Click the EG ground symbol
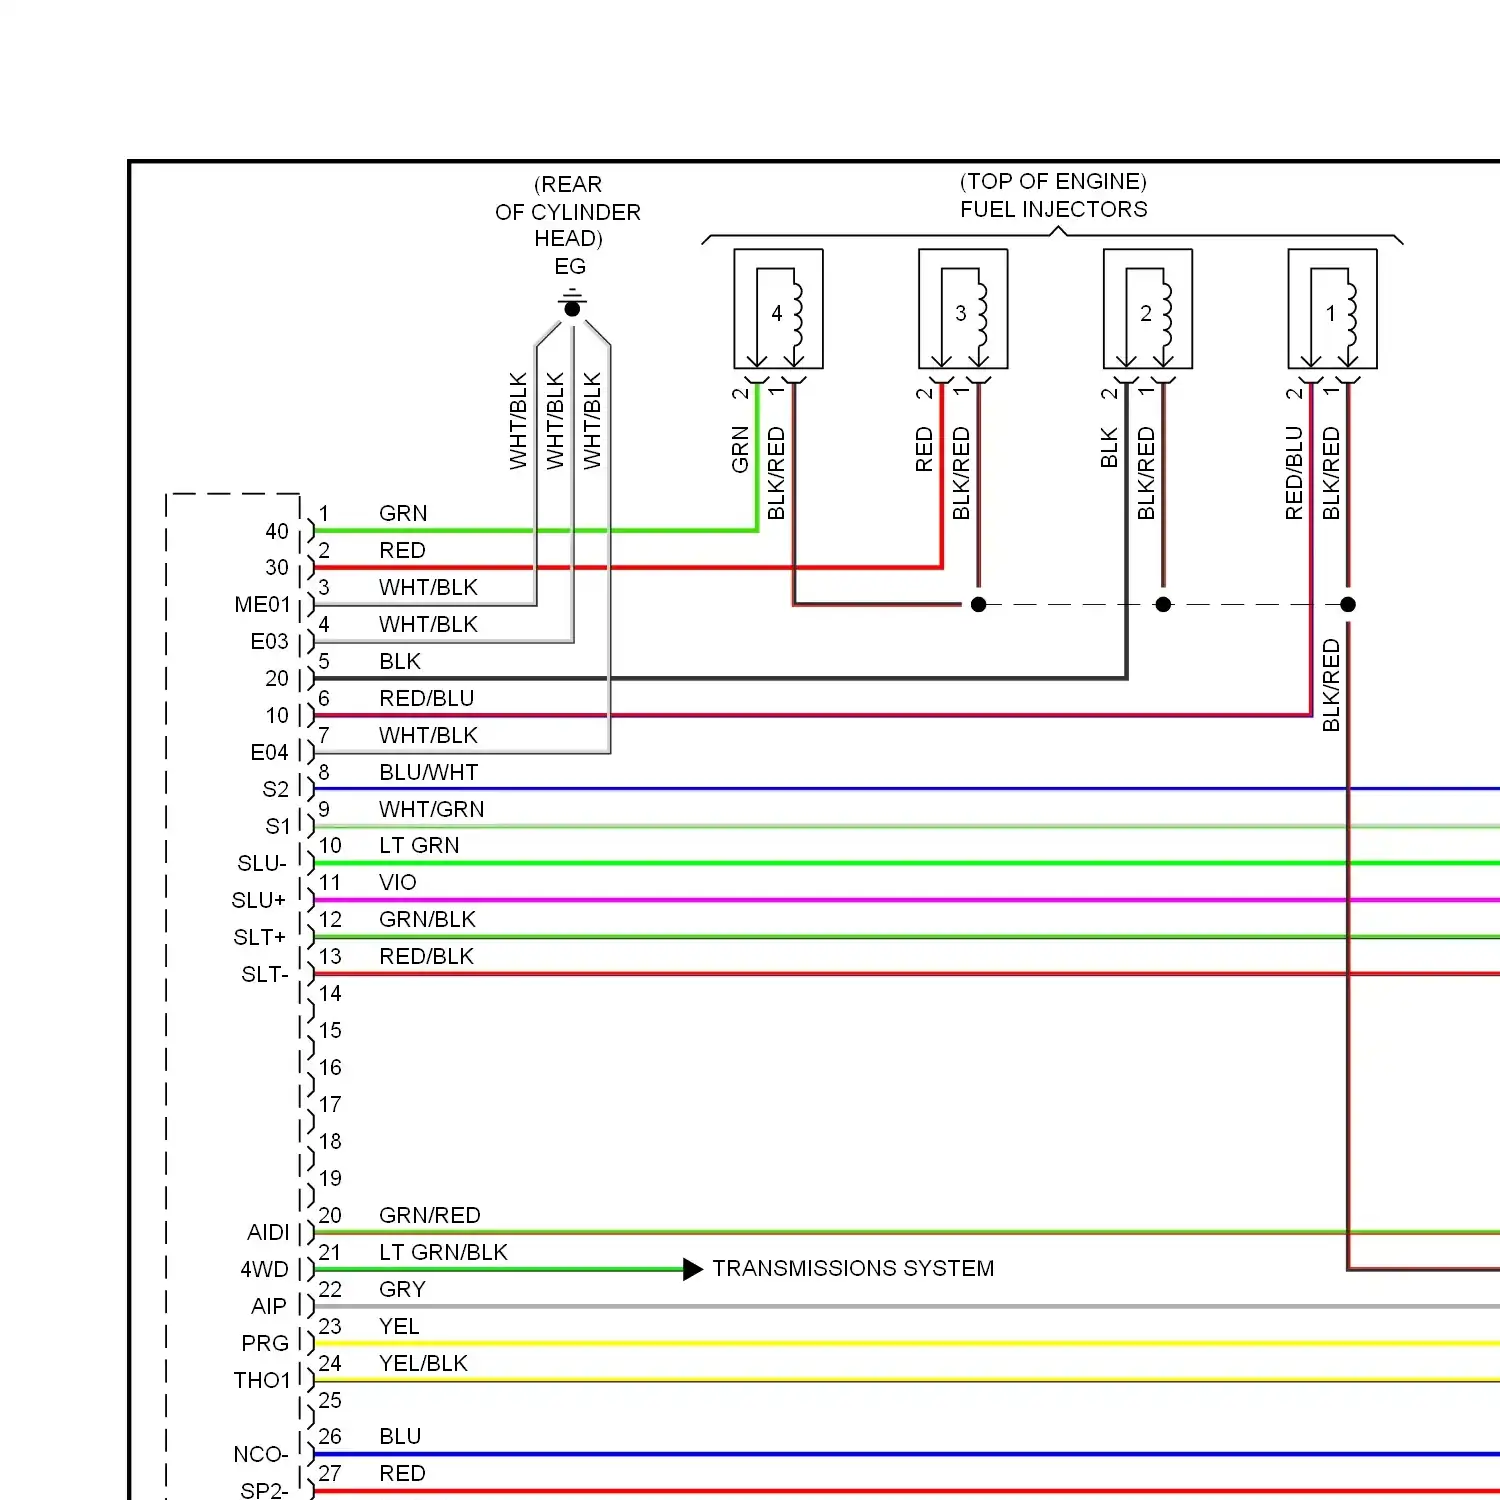 pyautogui.click(x=572, y=303)
